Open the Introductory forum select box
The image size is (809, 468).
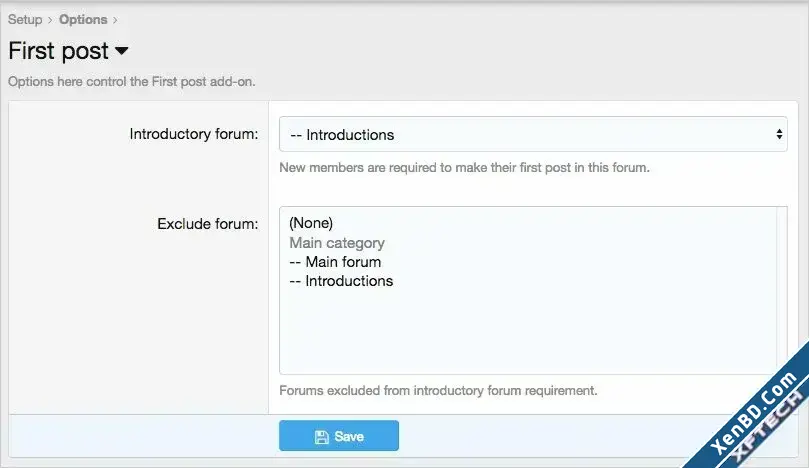[533, 134]
